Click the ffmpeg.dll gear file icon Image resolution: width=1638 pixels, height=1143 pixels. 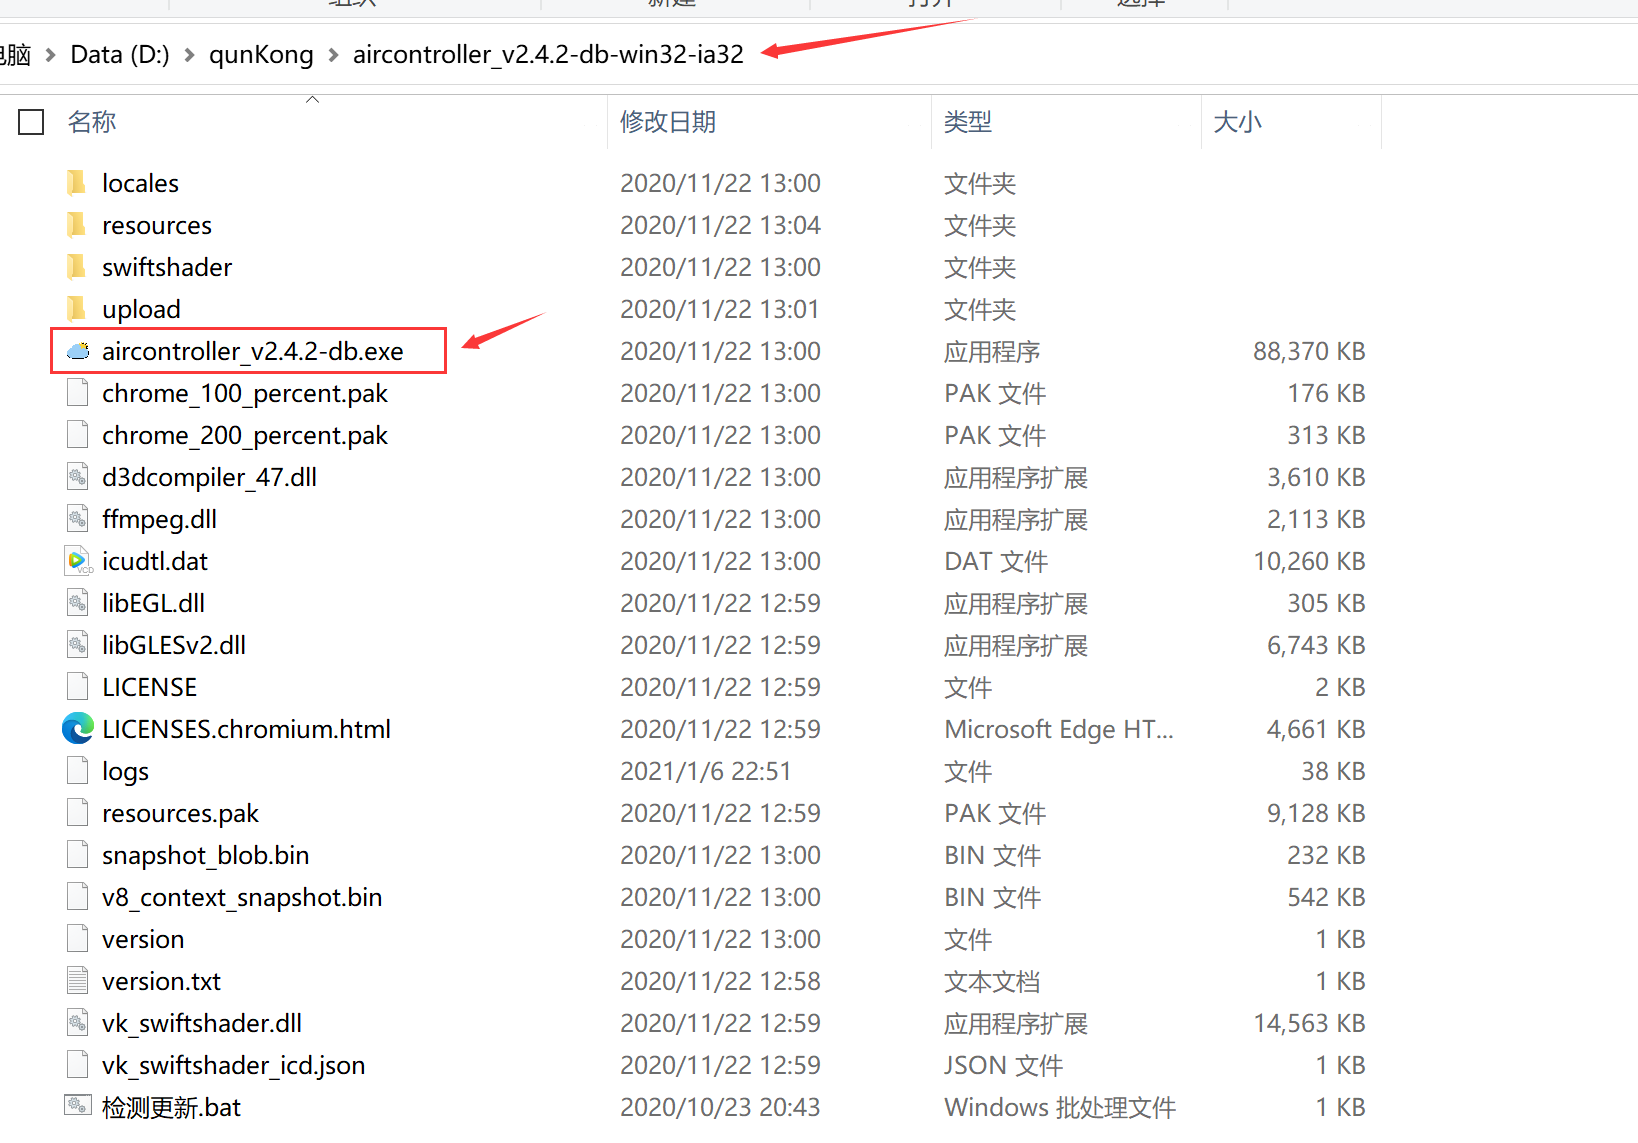[x=78, y=519]
